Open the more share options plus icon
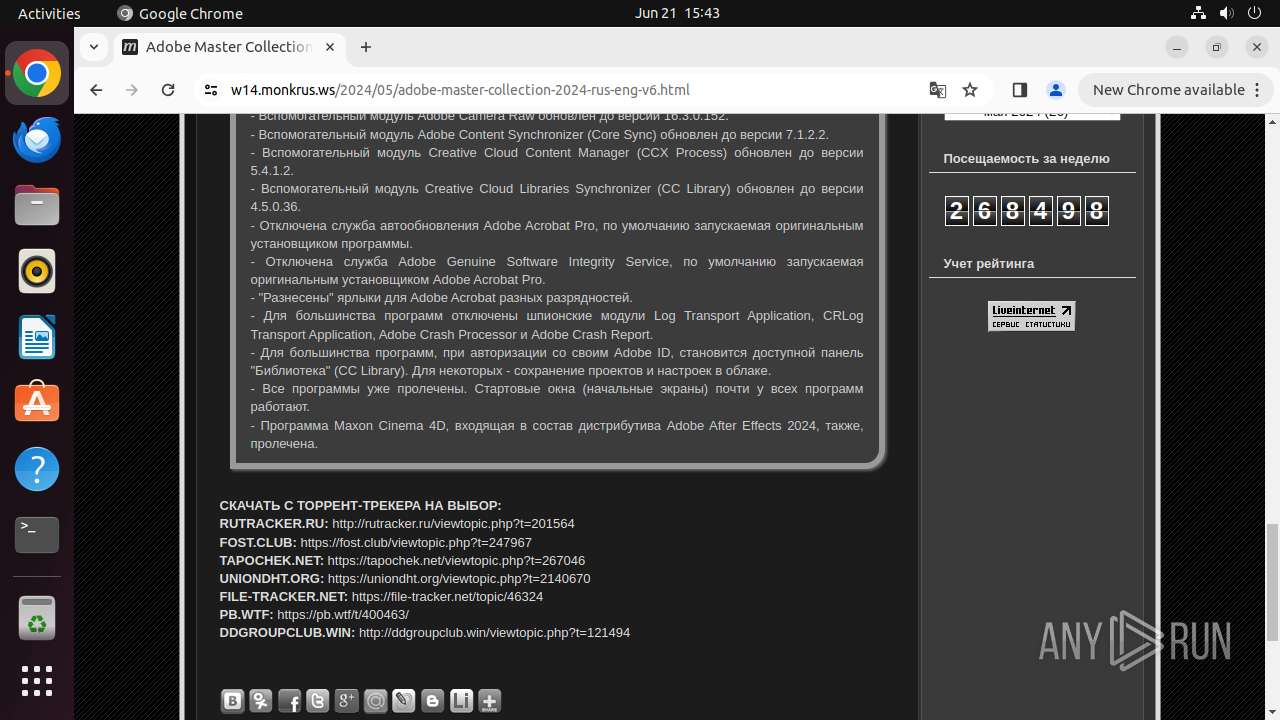This screenshot has height=720, width=1280. [490, 701]
